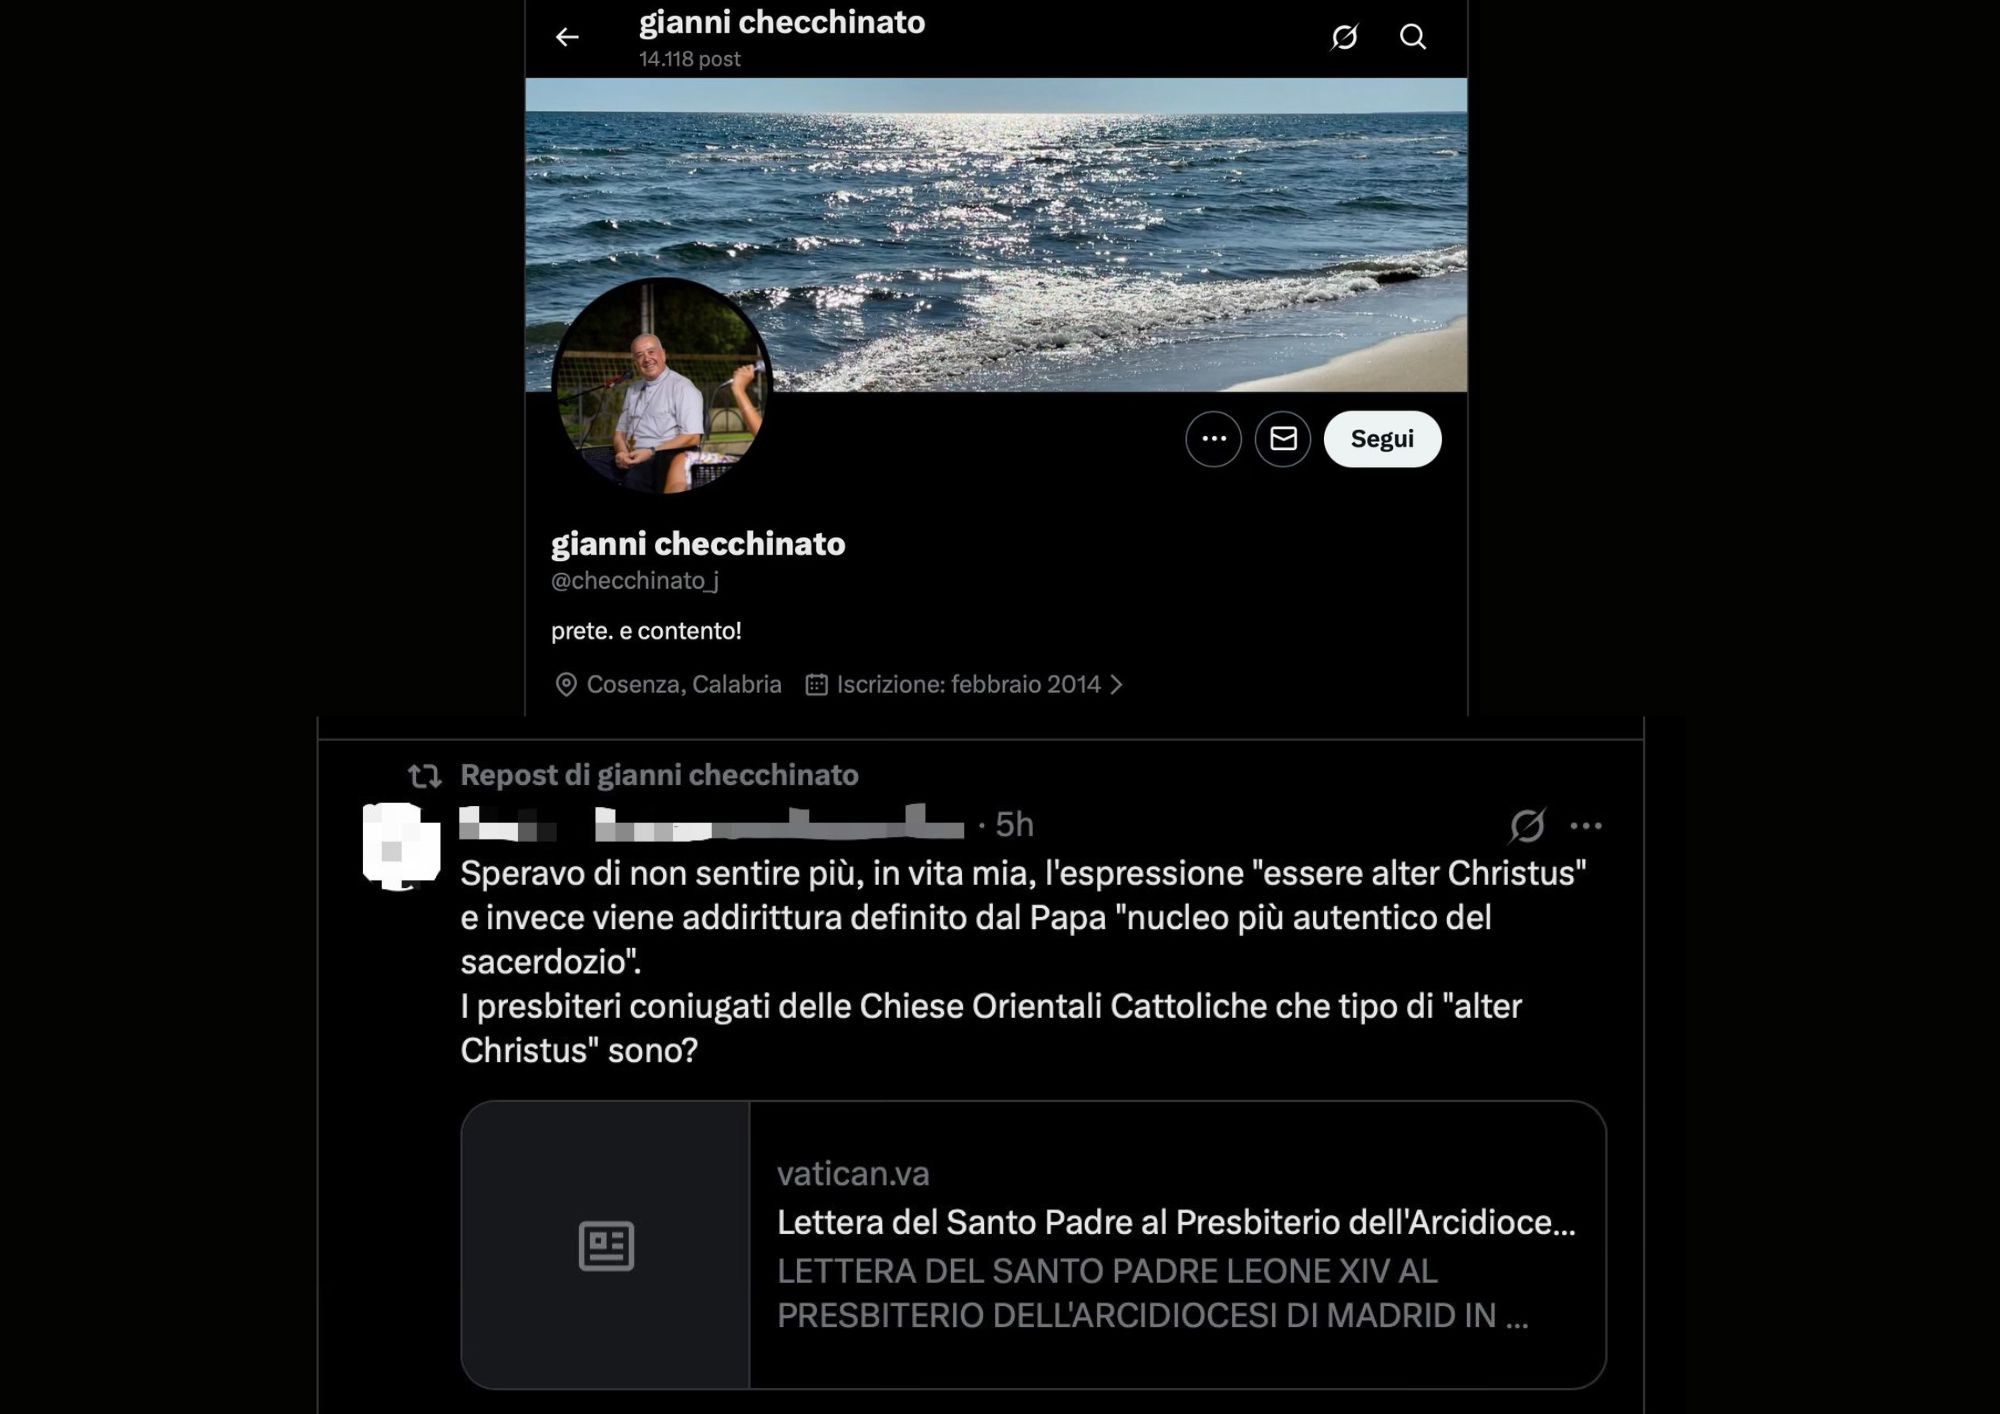Follow the account with Segui button
The height and width of the screenshot is (1414, 2000).
pyautogui.click(x=1382, y=439)
